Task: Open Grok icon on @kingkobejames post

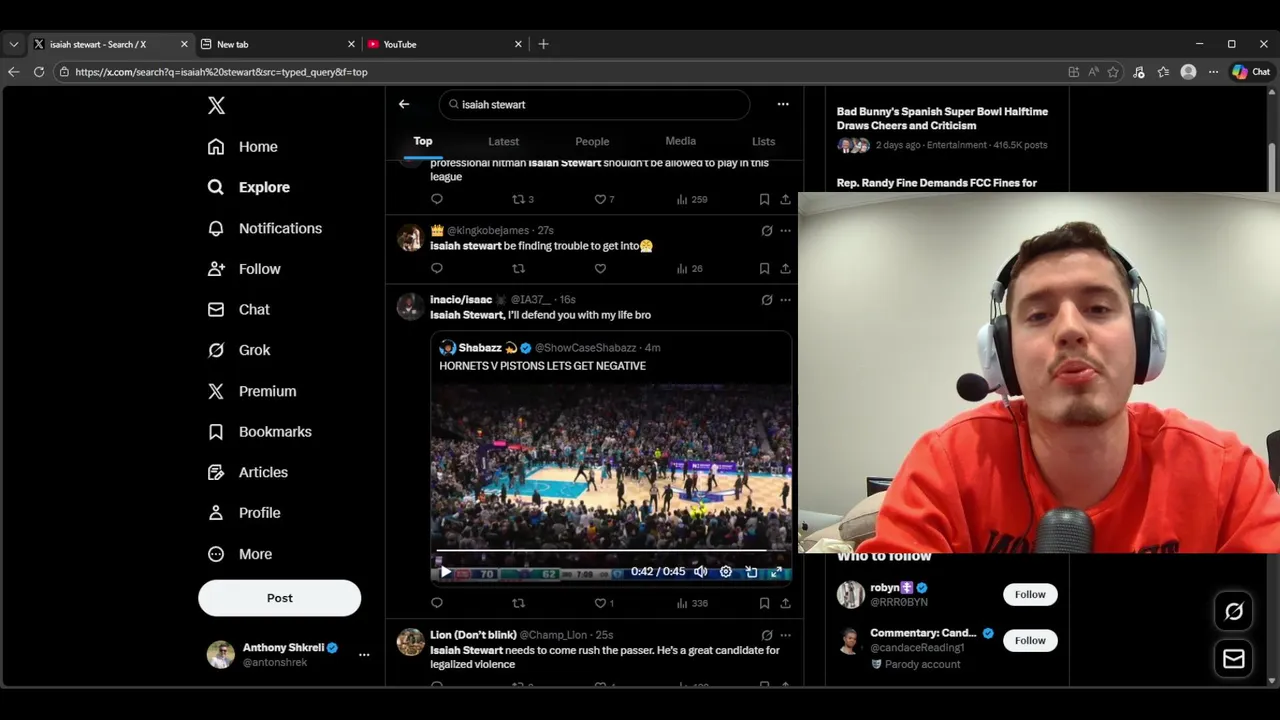Action: (x=767, y=230)
